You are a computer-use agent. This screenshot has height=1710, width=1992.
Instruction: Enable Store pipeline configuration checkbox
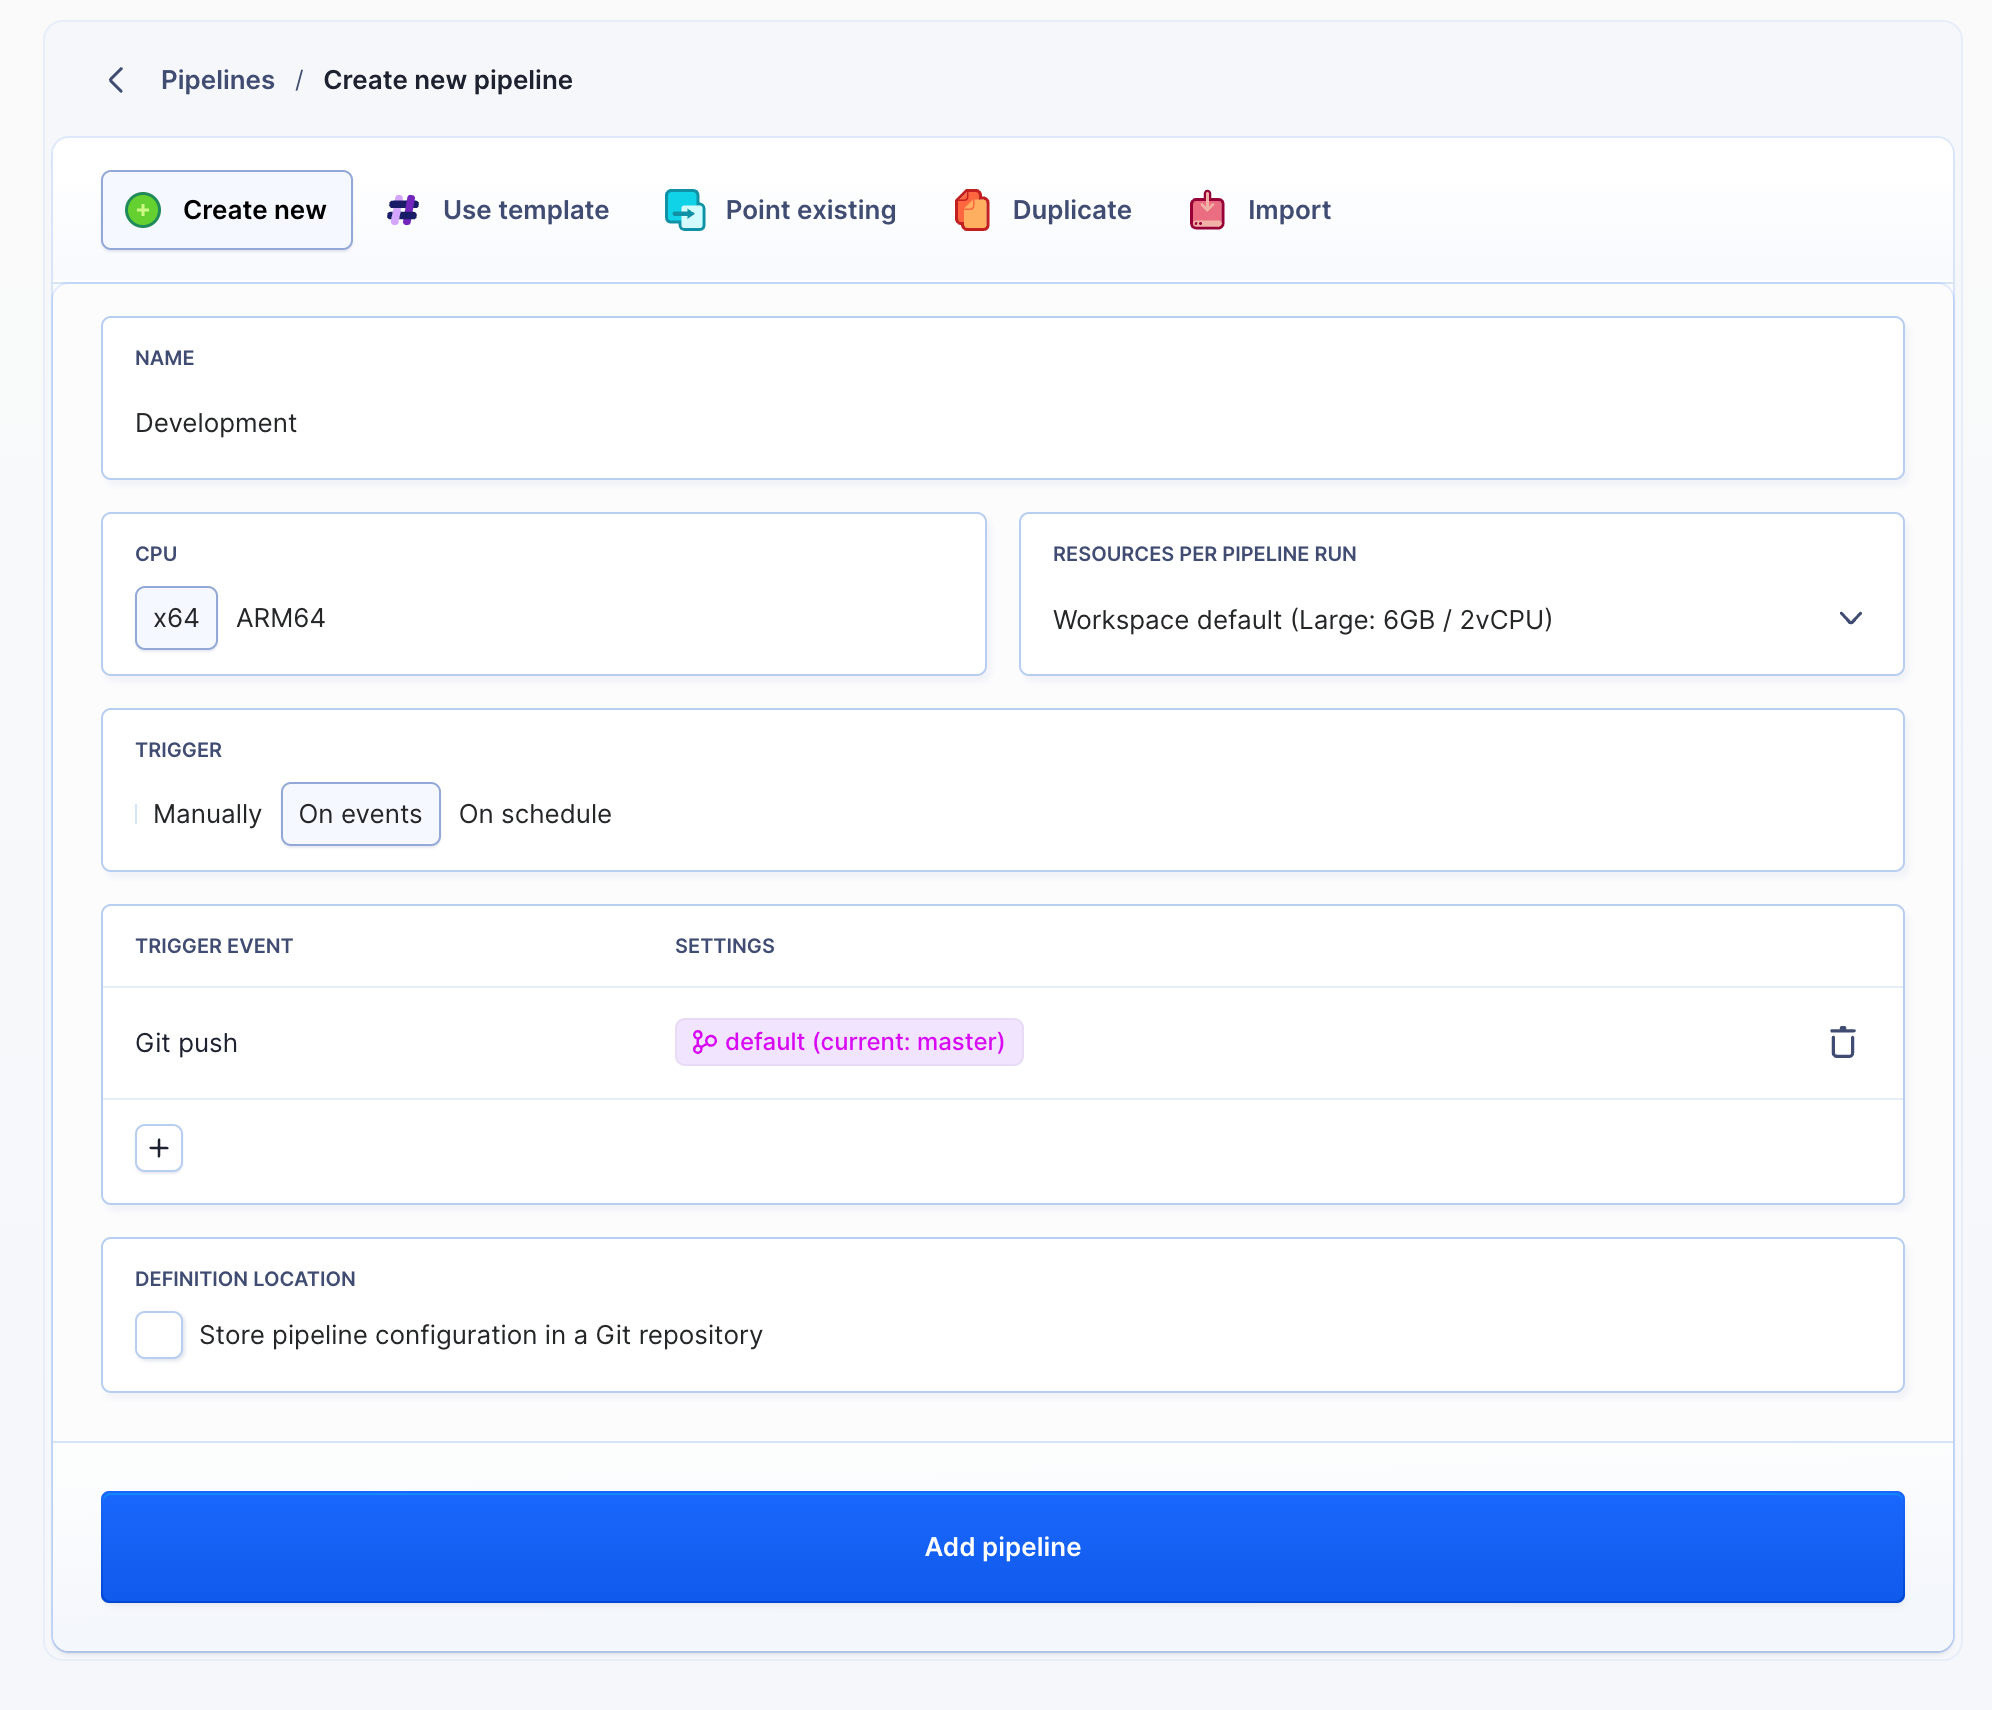tap(156, 1334)
